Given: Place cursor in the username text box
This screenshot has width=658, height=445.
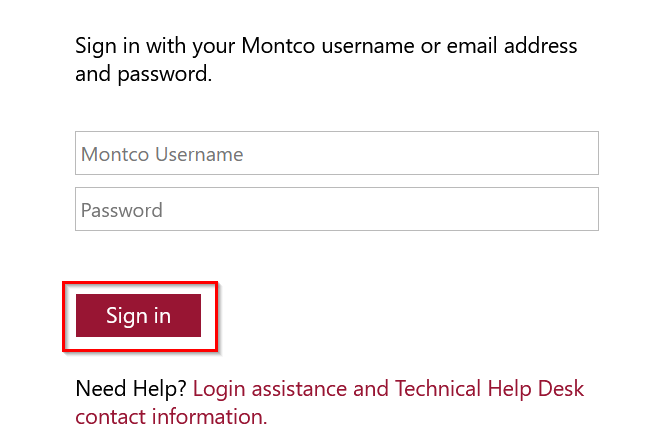Looking at the screenshot, I should (337, 153).
